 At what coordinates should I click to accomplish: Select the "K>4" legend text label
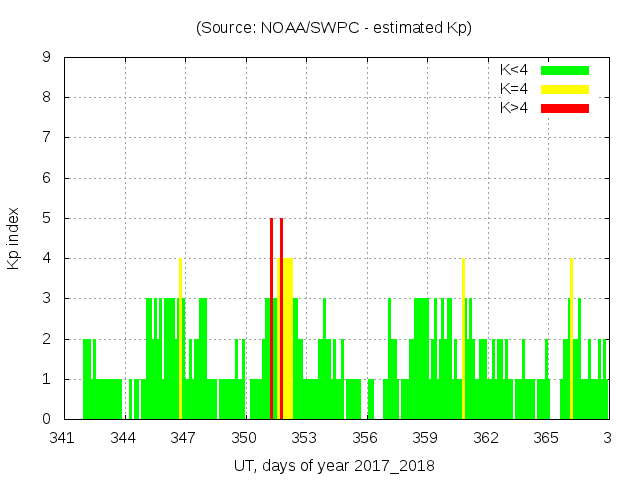pyautogui.click(x=514, y=108)
